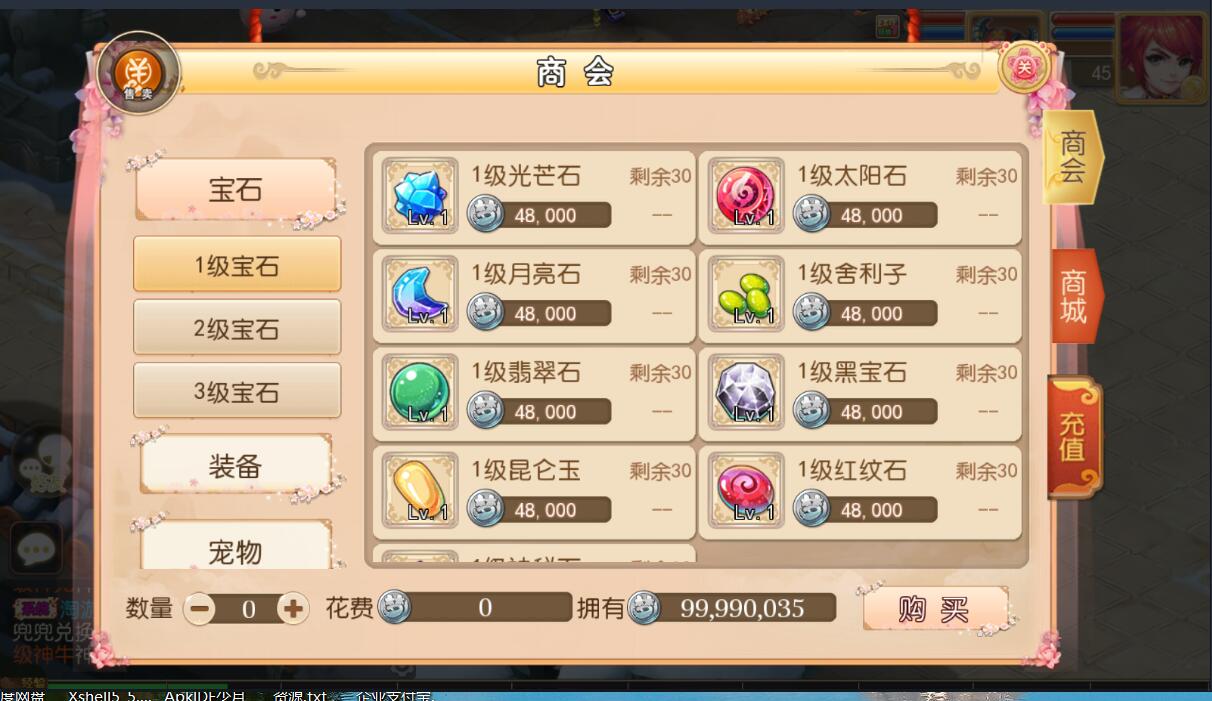Viewport: 1212px width, 701px height.
Task: Open the 充值 recharge tab
Action: pyautogui.click(x=1073, y=437)
